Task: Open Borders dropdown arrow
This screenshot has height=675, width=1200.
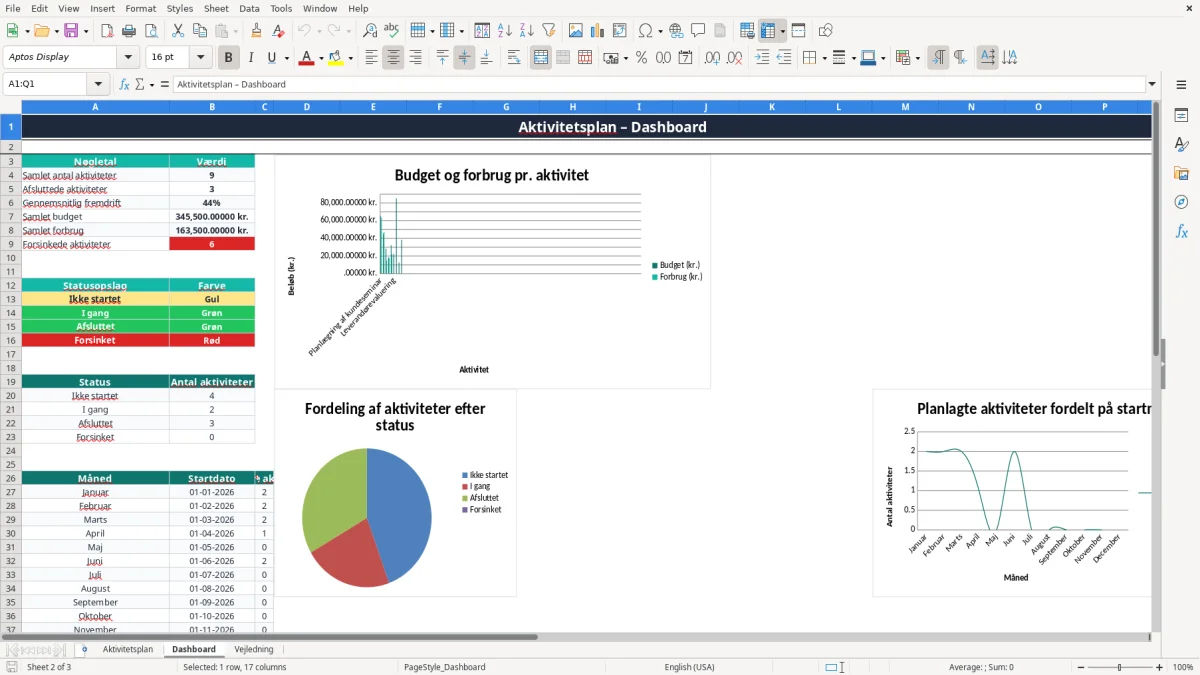Action: (x=824, y=58)
